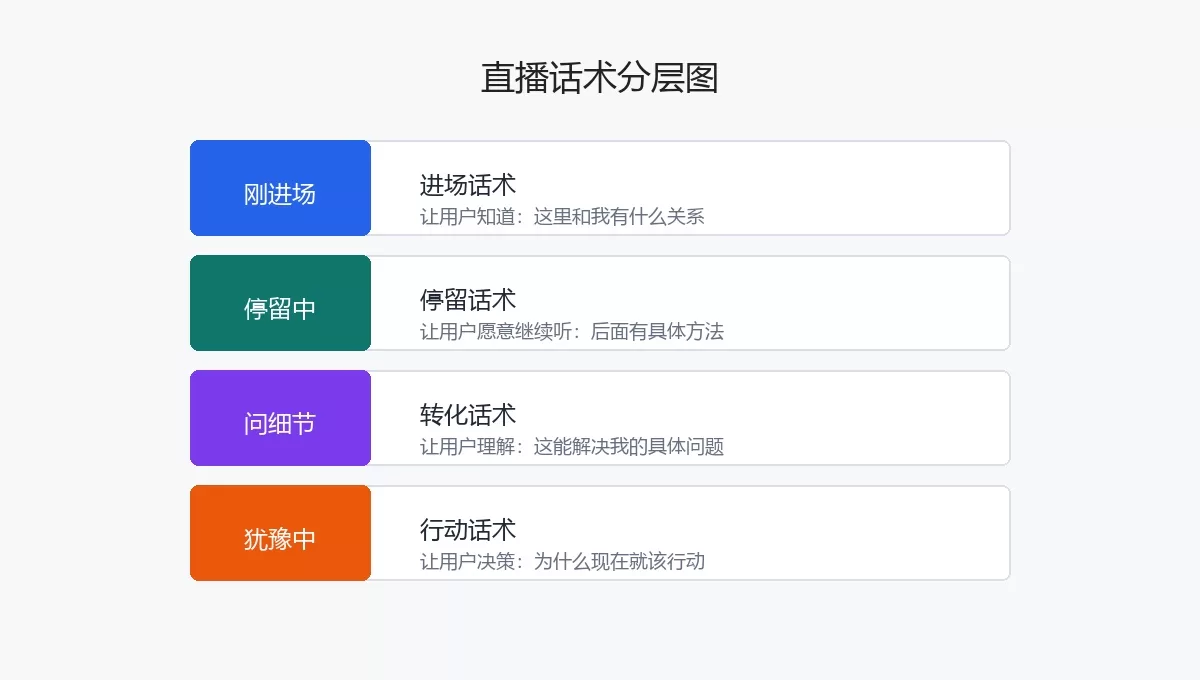Click the blue 刚进场 label block
This screenshot has height=680, width=1200.
280,188
